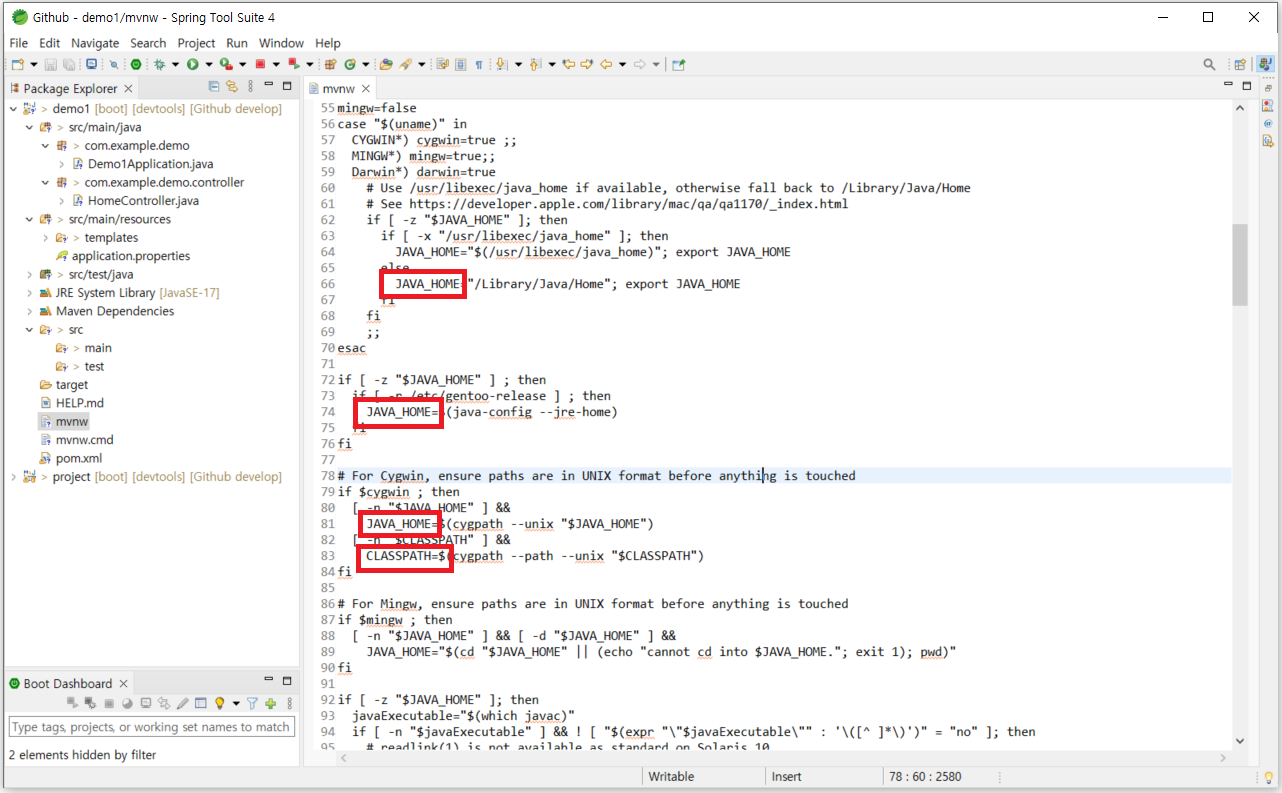The image size is (1282, 793).
Task: Open New item dropdown arrow
Action: [x=34, y=64]
